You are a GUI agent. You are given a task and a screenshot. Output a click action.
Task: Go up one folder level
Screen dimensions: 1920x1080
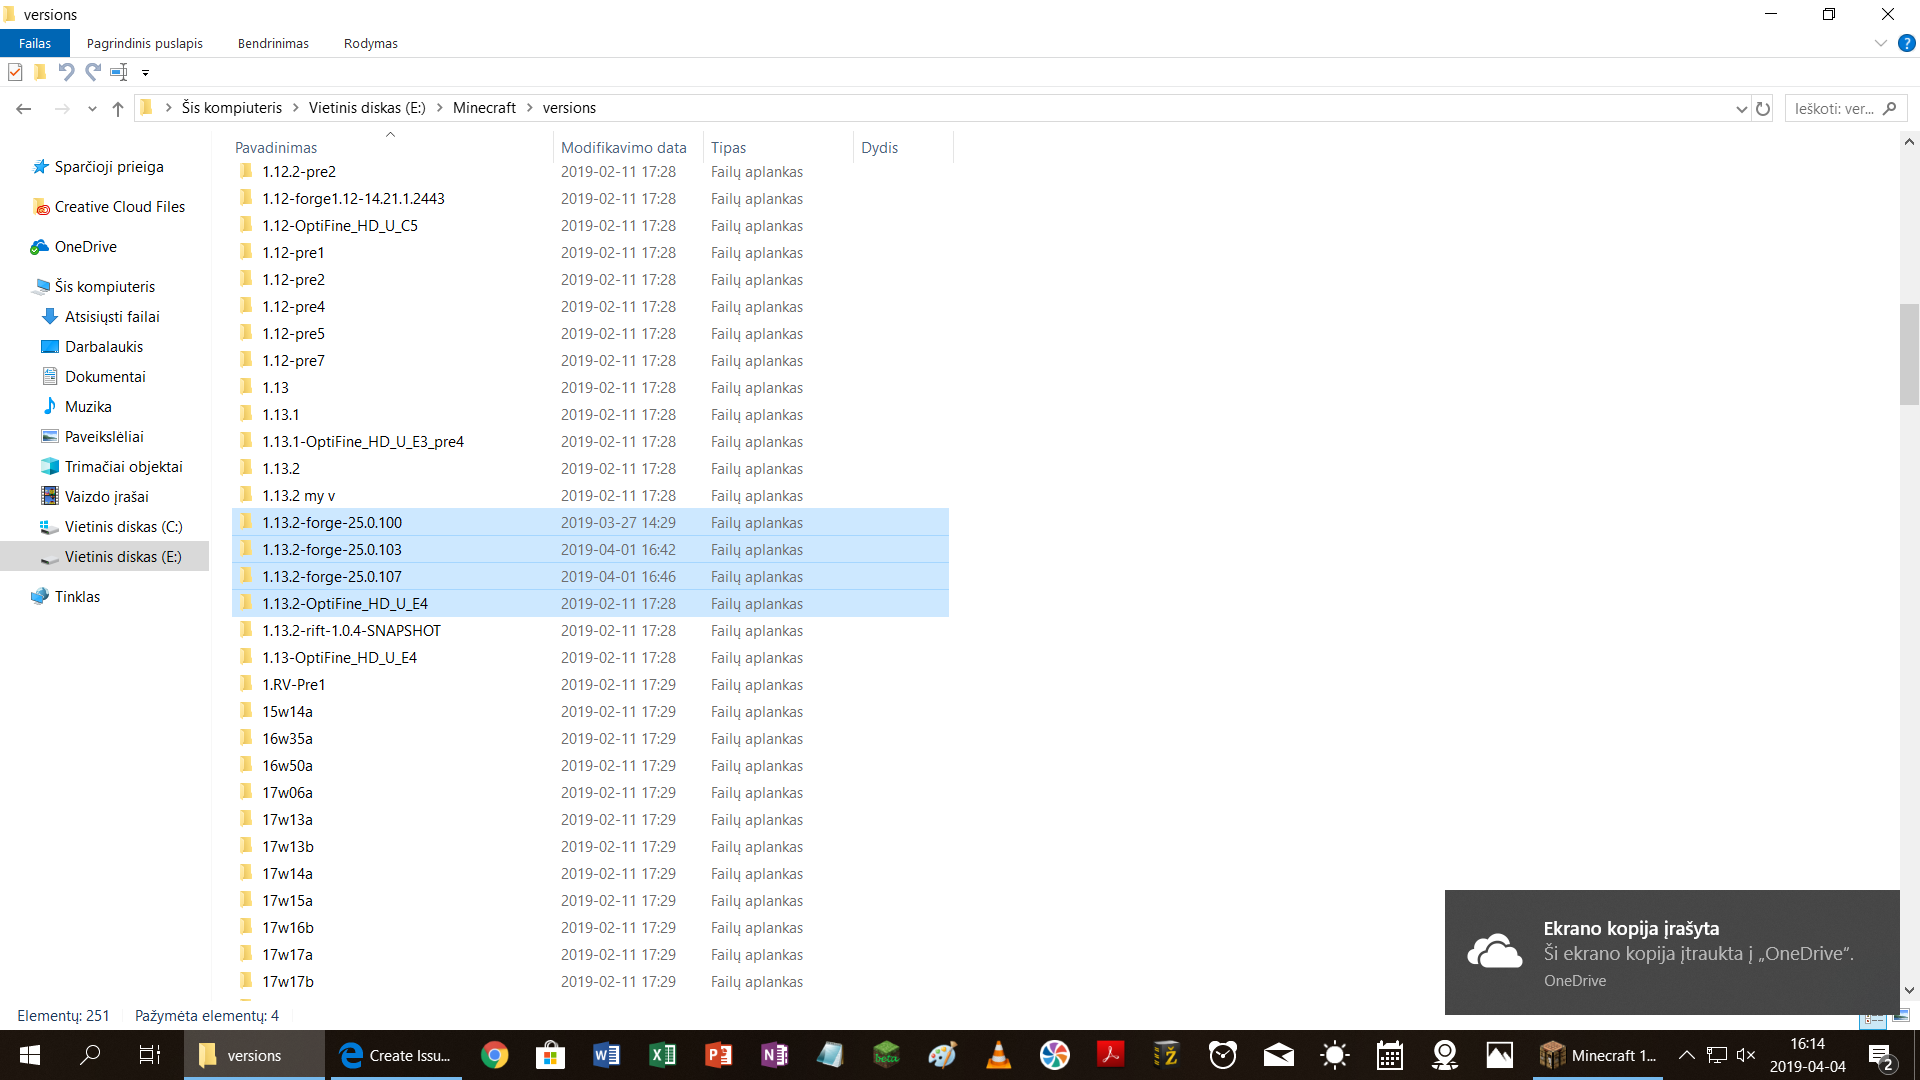pos(118,108)
